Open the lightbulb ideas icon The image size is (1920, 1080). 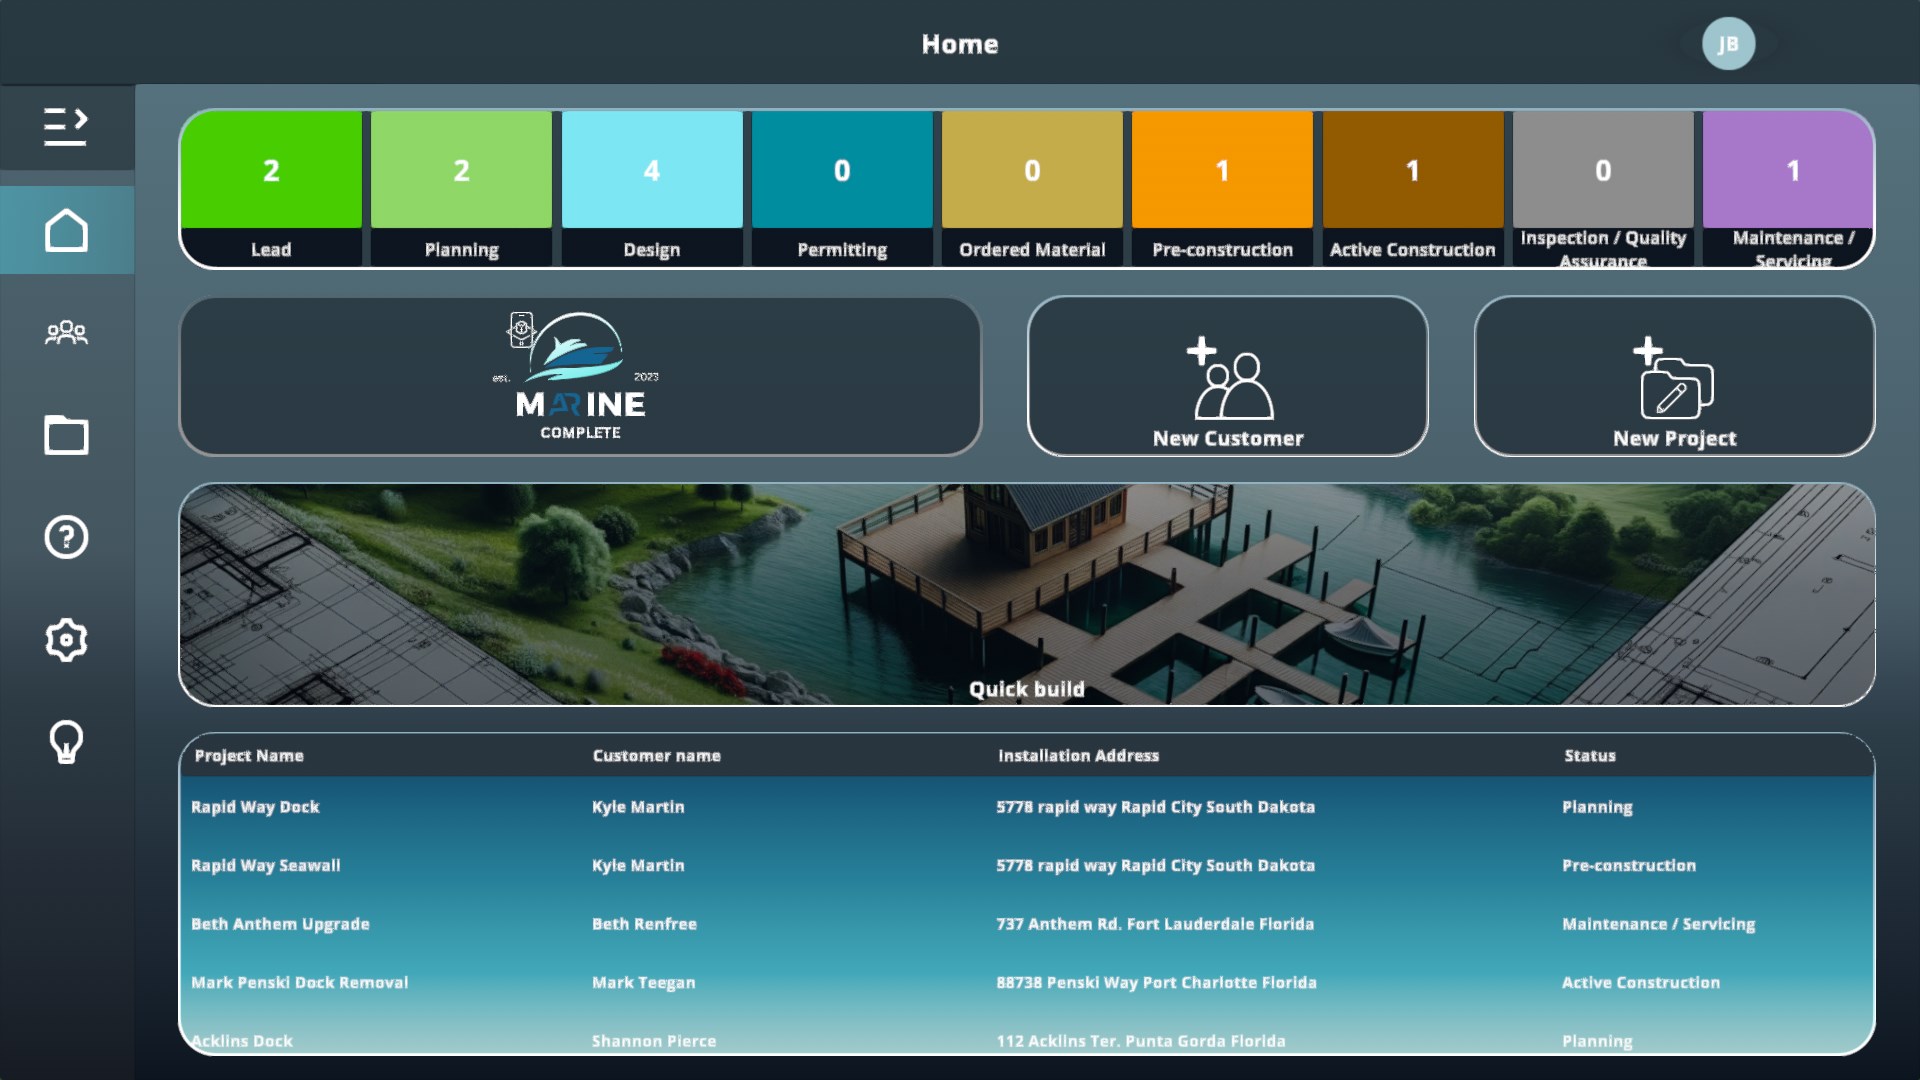coord(66,742)
